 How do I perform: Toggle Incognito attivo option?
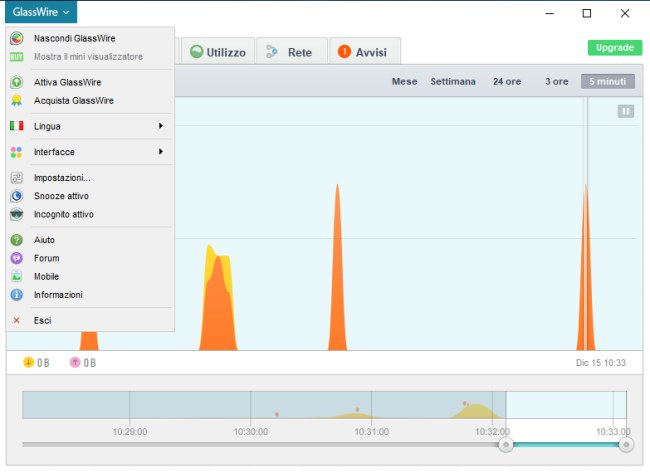pyautogui.click(x=90, y=214)
